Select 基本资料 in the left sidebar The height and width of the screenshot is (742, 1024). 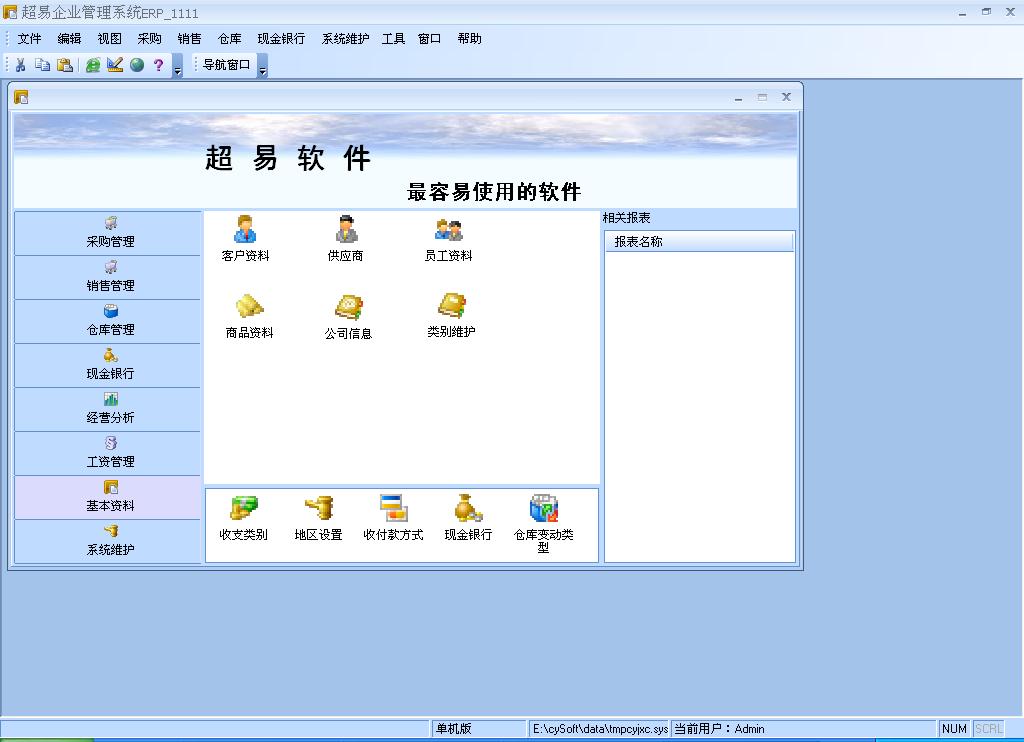[108, 498]
